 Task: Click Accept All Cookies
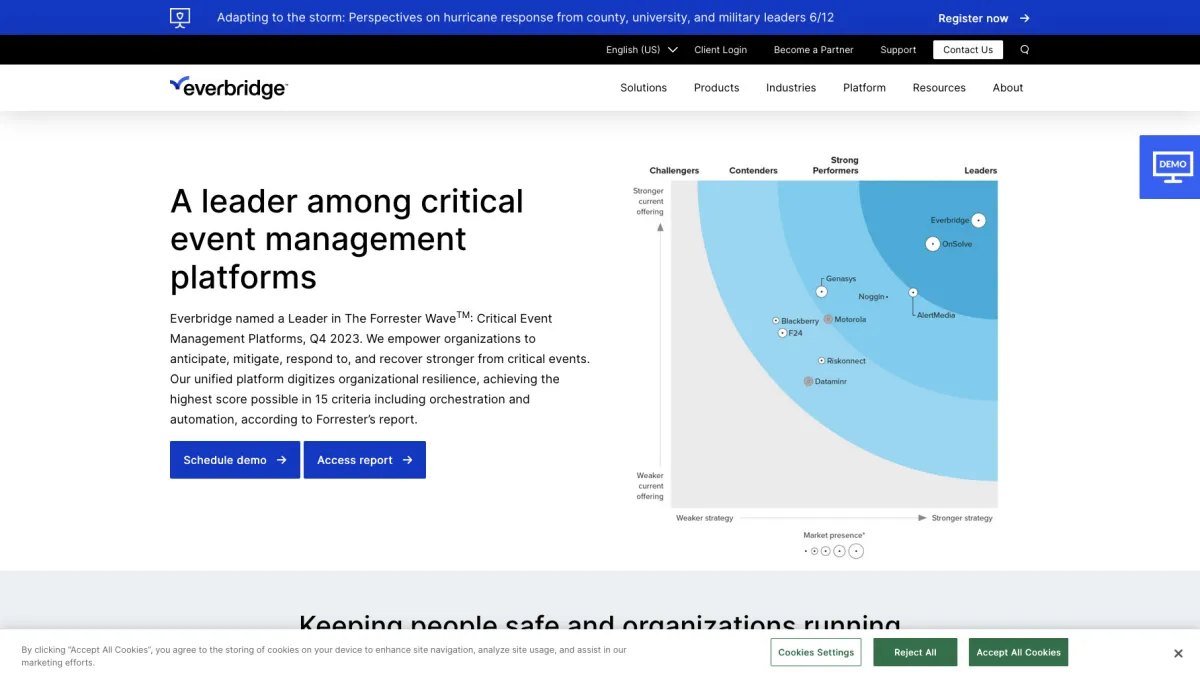[x=1018, y=652]
